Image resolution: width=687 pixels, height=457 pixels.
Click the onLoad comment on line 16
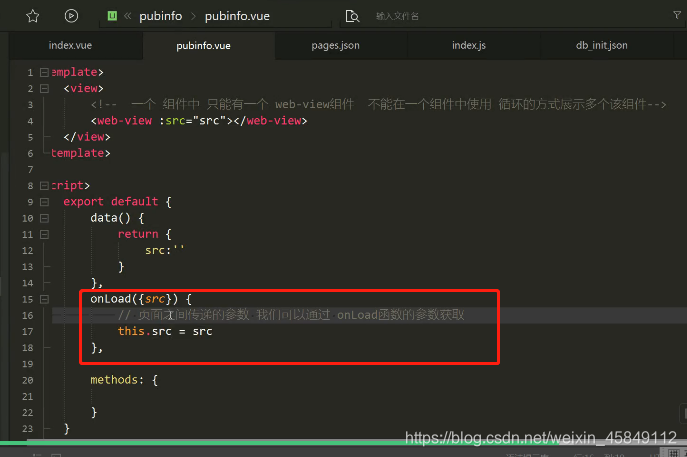coord(291,315)
